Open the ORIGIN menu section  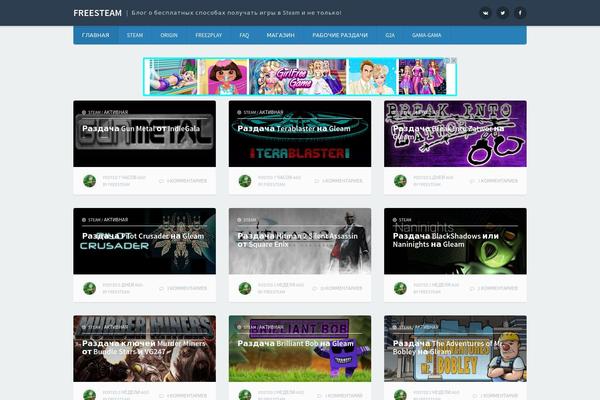click(x=169, y=35)
